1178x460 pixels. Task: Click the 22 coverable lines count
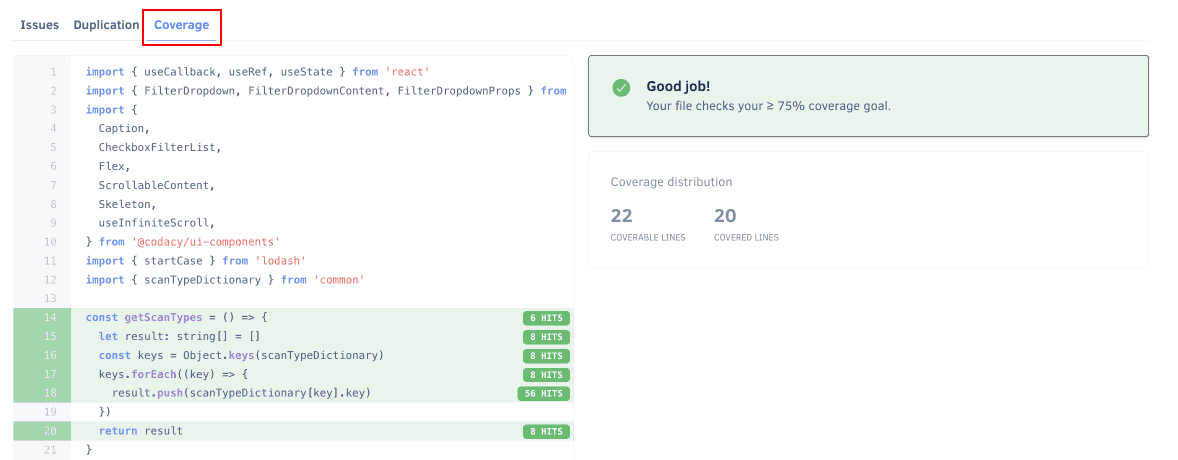621,216
